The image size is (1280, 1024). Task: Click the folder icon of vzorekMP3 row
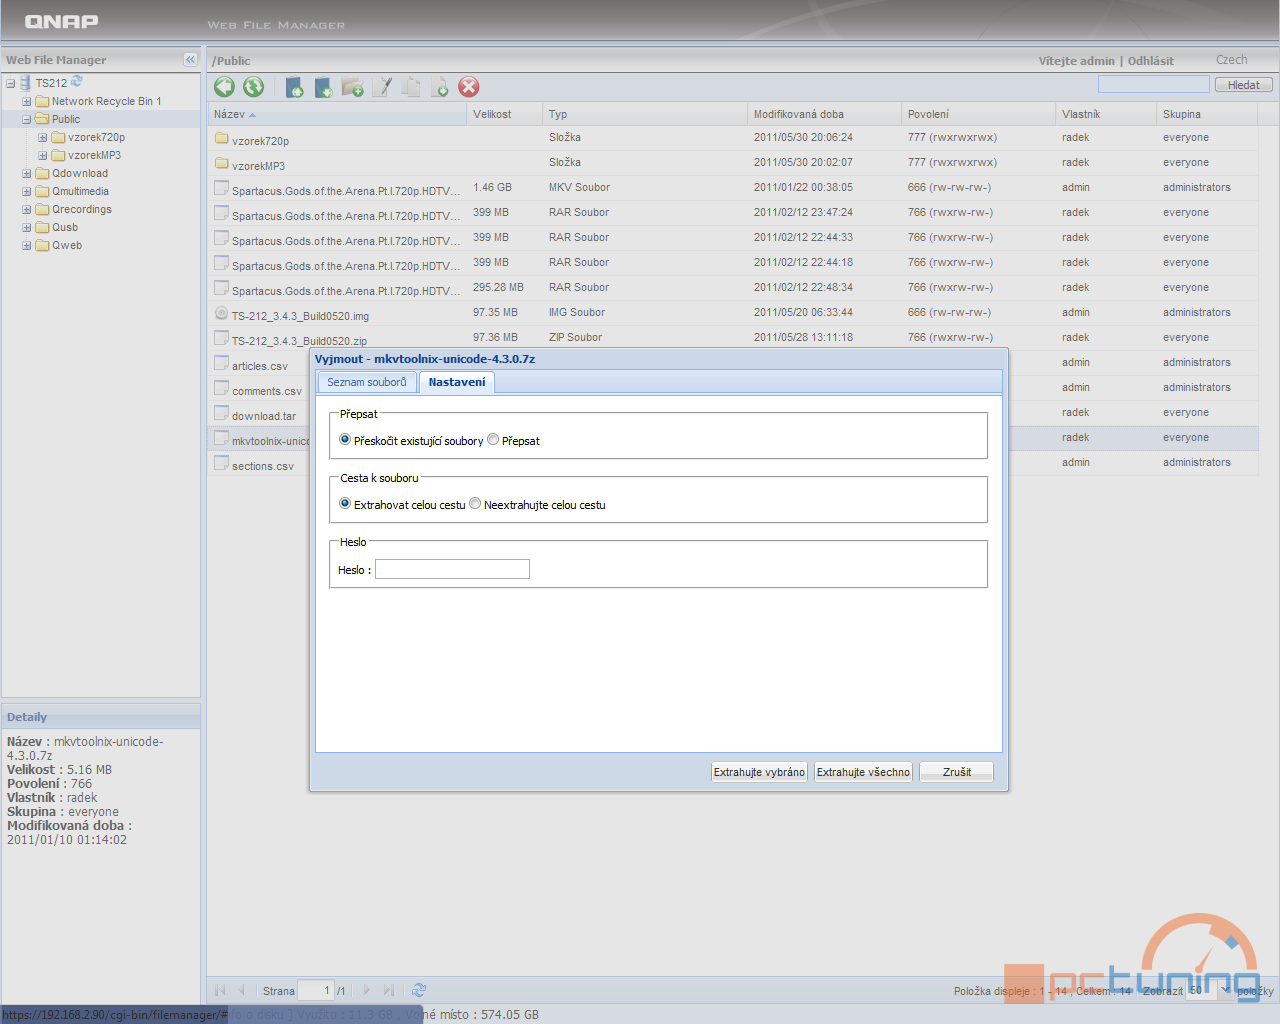pyautogui.click(x=222, y=163)
